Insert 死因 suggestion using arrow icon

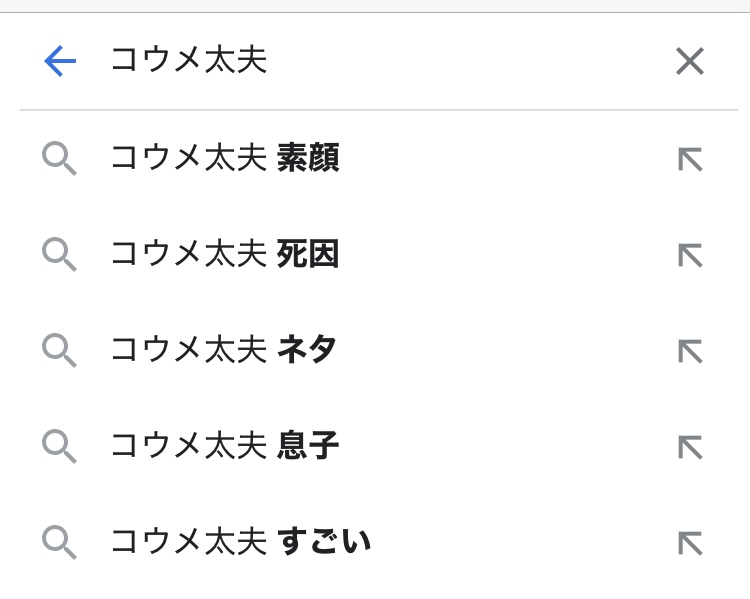[x=689, y=255]
